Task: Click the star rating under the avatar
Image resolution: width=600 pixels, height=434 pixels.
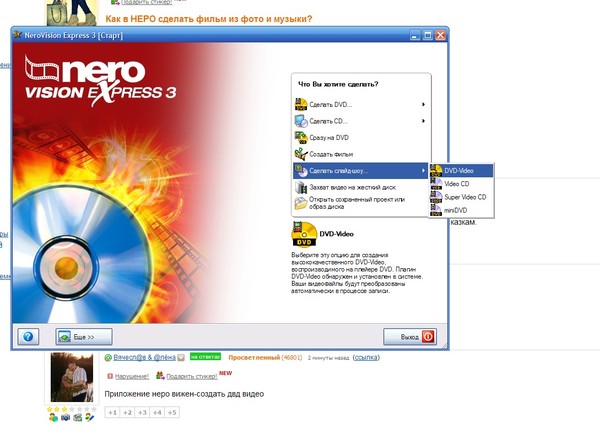Action: tap(72, 409)
